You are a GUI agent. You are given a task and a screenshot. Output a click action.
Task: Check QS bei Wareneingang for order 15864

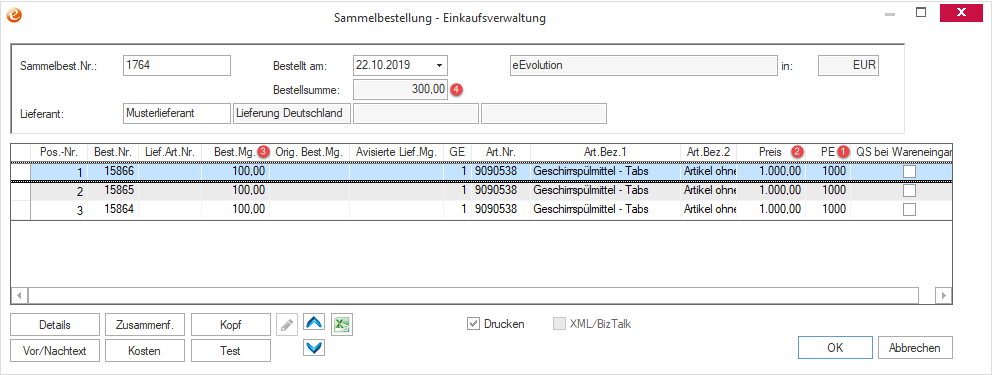(x=909, y=209)
